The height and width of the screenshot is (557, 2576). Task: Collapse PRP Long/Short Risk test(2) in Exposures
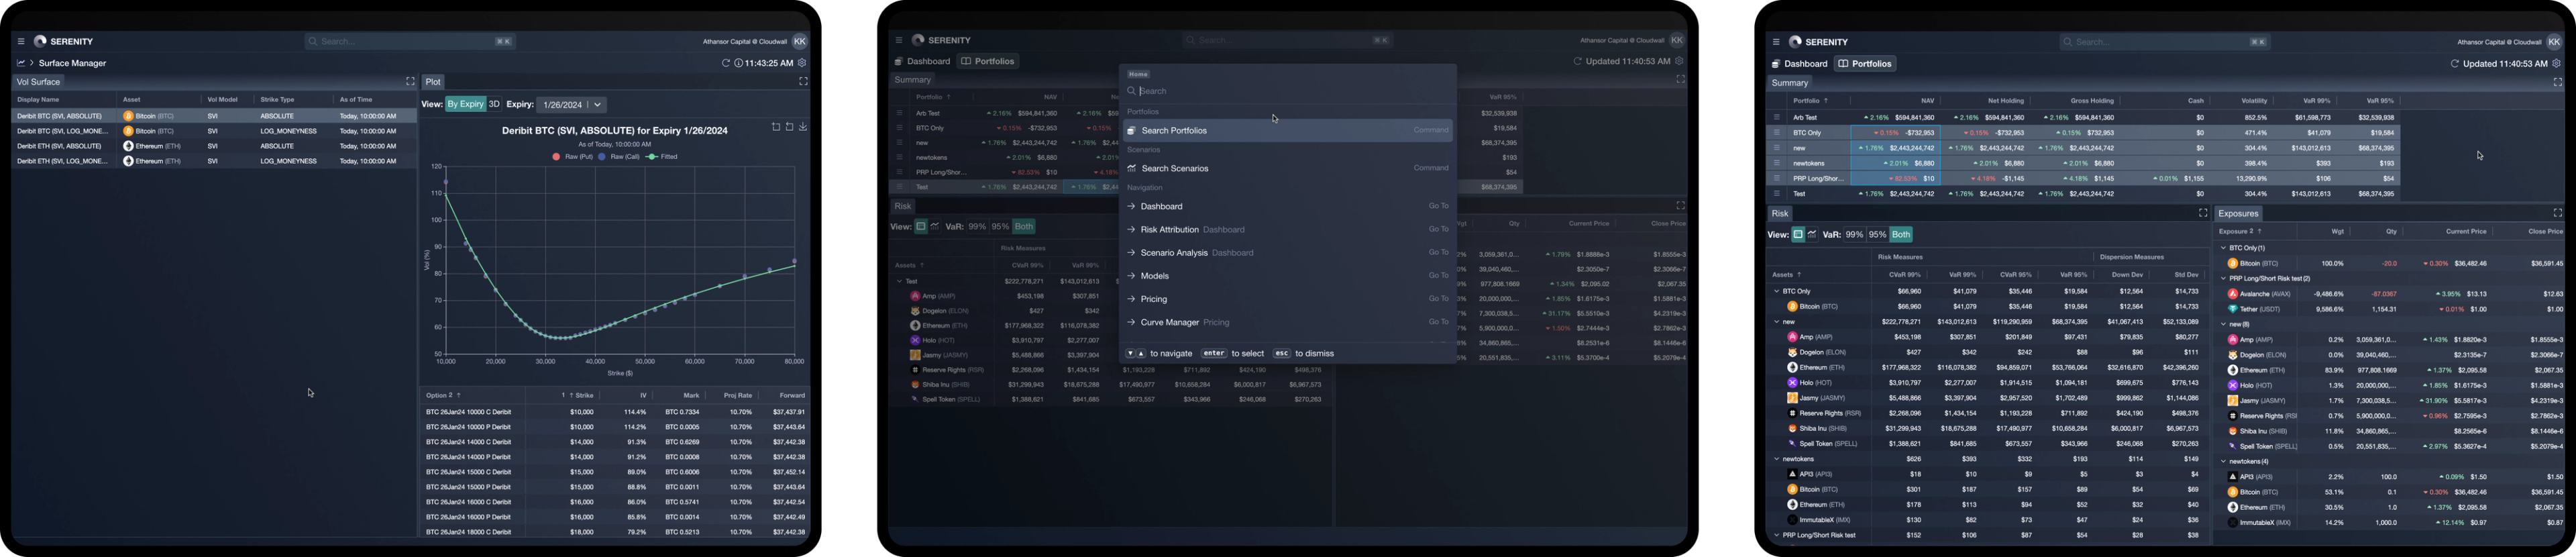point(2224,279)
